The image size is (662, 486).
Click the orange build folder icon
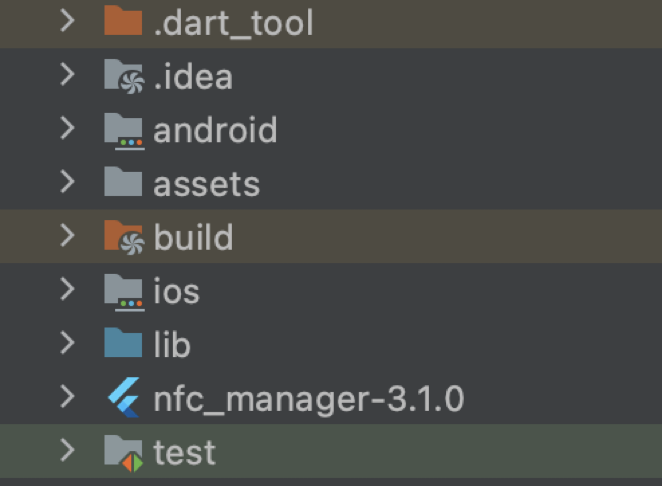point(123,238)
